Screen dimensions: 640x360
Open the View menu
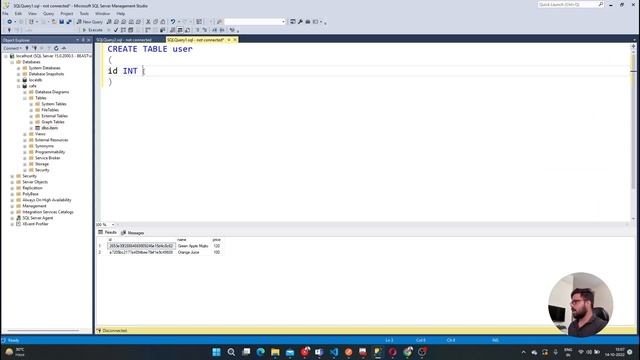tap(32, 13)
